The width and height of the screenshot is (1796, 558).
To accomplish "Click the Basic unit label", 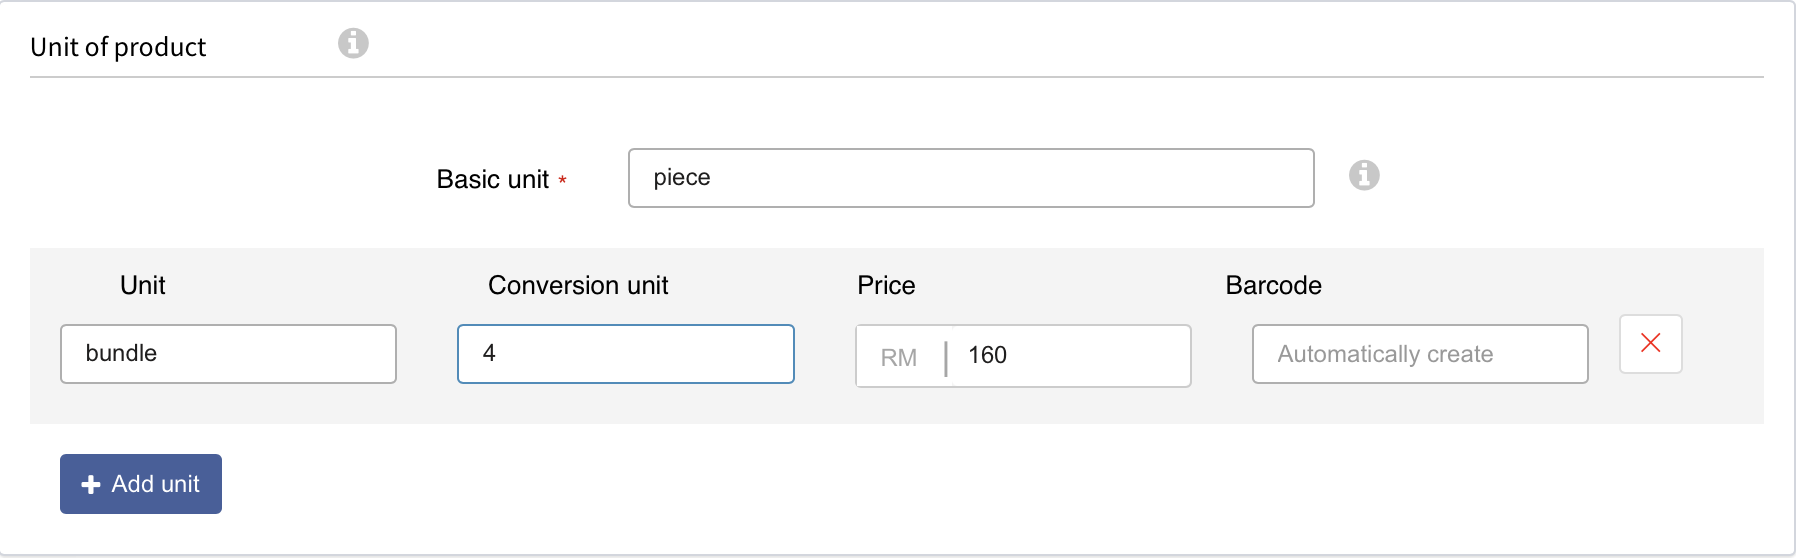I will (493, 180).
